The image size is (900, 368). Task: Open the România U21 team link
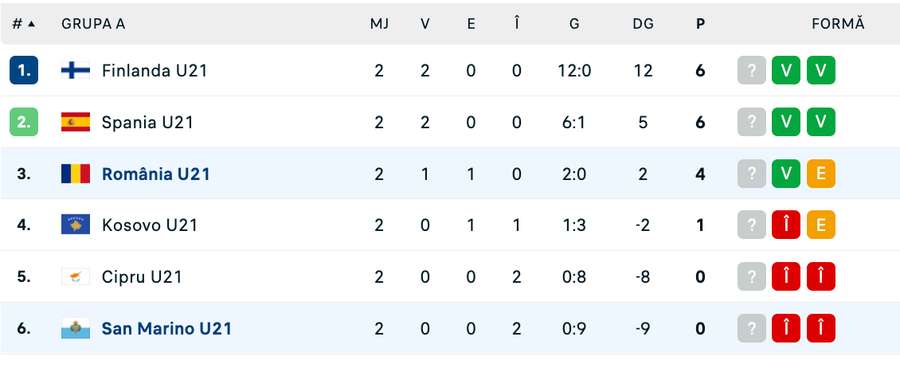[x=156, y=174]
